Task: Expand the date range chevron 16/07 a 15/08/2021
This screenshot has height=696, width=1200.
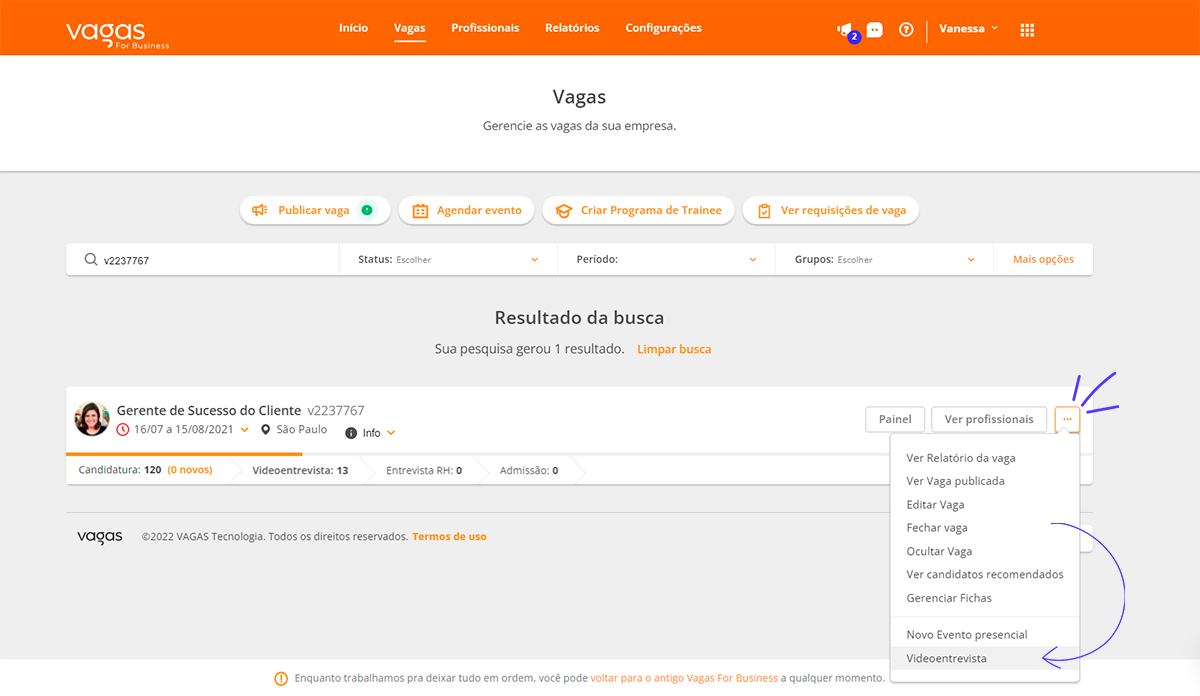Action: tap(245, 430)
